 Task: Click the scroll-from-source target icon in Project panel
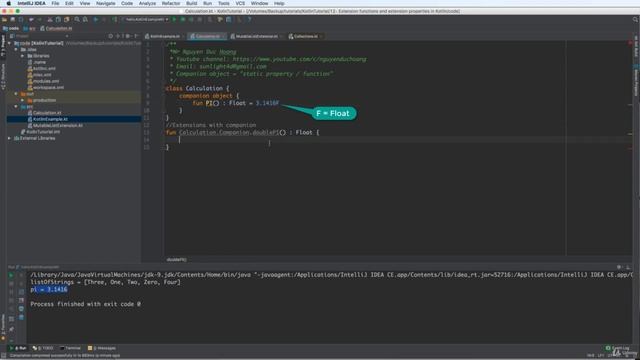(x=110, y=36)
